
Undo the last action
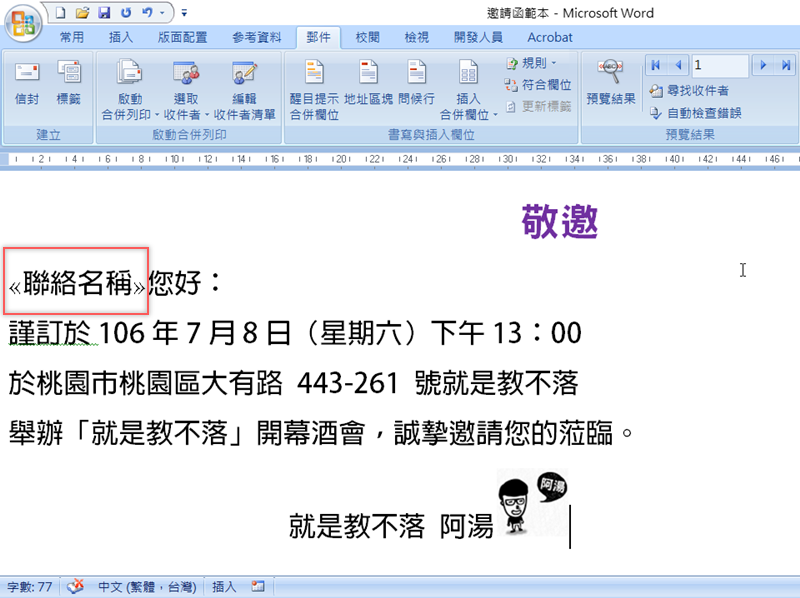(x=147, y=13)
